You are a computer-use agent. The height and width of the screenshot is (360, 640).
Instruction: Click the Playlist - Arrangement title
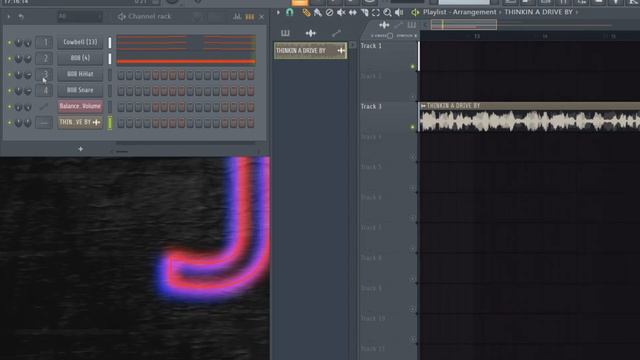click(460, 12)
